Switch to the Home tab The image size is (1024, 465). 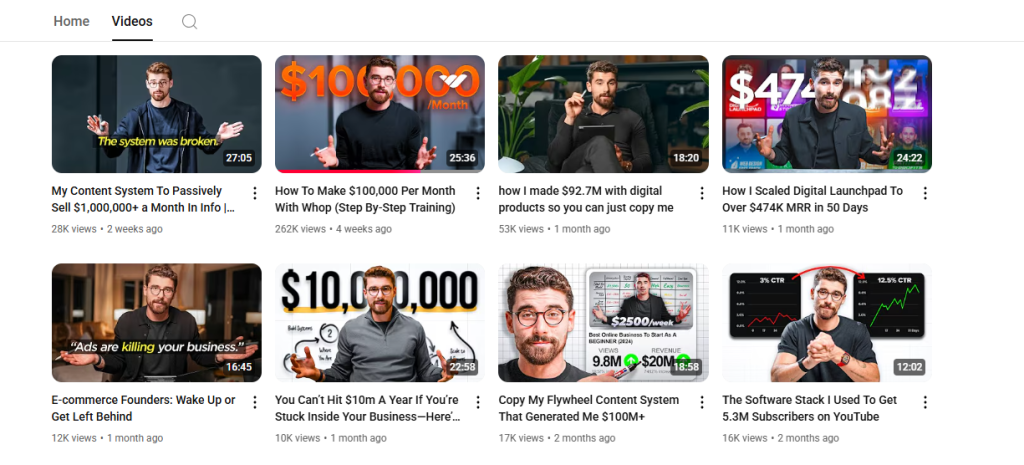pyautogui.click(x=71, y=21)
